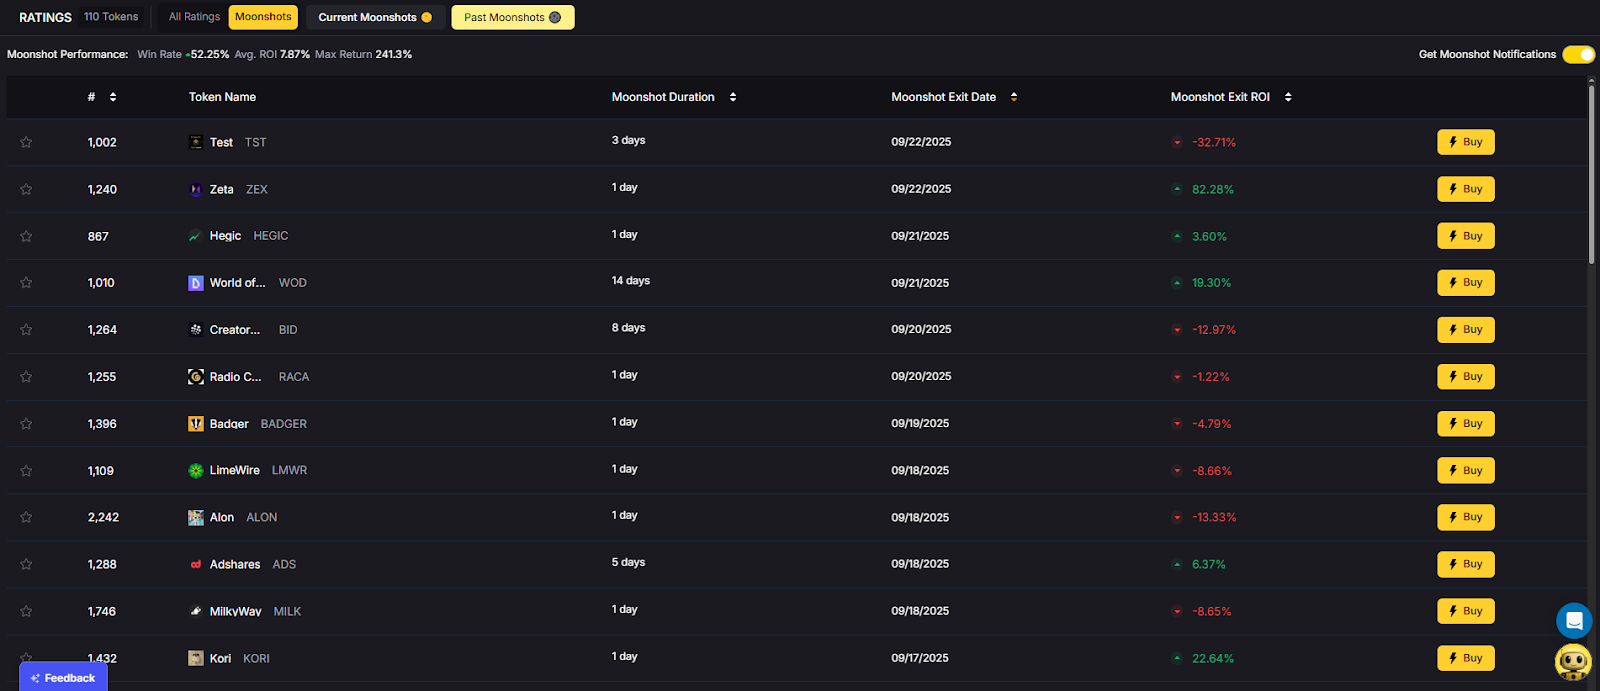Image resolution: width=1600 pixels, height=691 pixels.
Task: Buy the Kori KORI token
Action: coord(1466,658)
